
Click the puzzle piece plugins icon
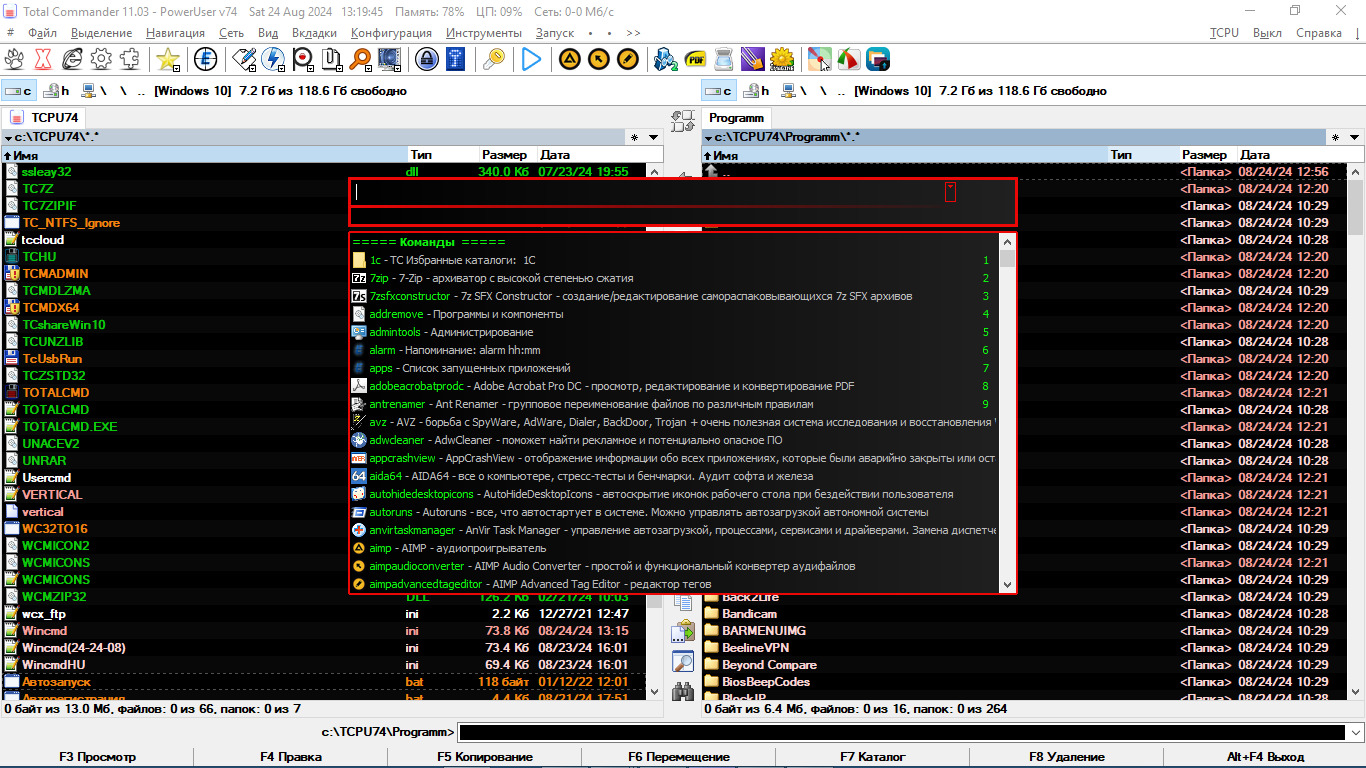129,59
